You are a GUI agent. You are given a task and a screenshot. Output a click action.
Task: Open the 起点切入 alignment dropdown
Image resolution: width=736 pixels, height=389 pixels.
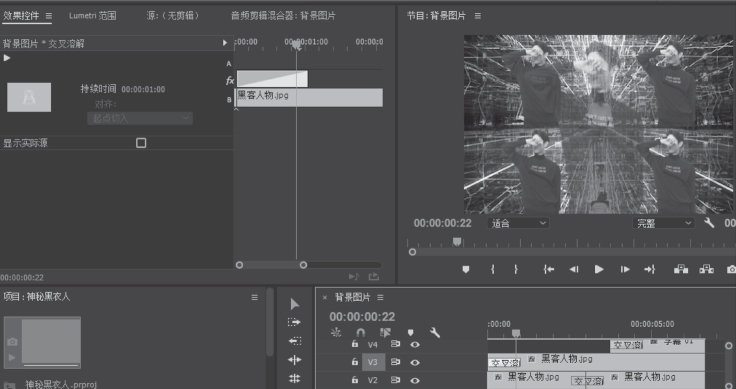point(140,118)
